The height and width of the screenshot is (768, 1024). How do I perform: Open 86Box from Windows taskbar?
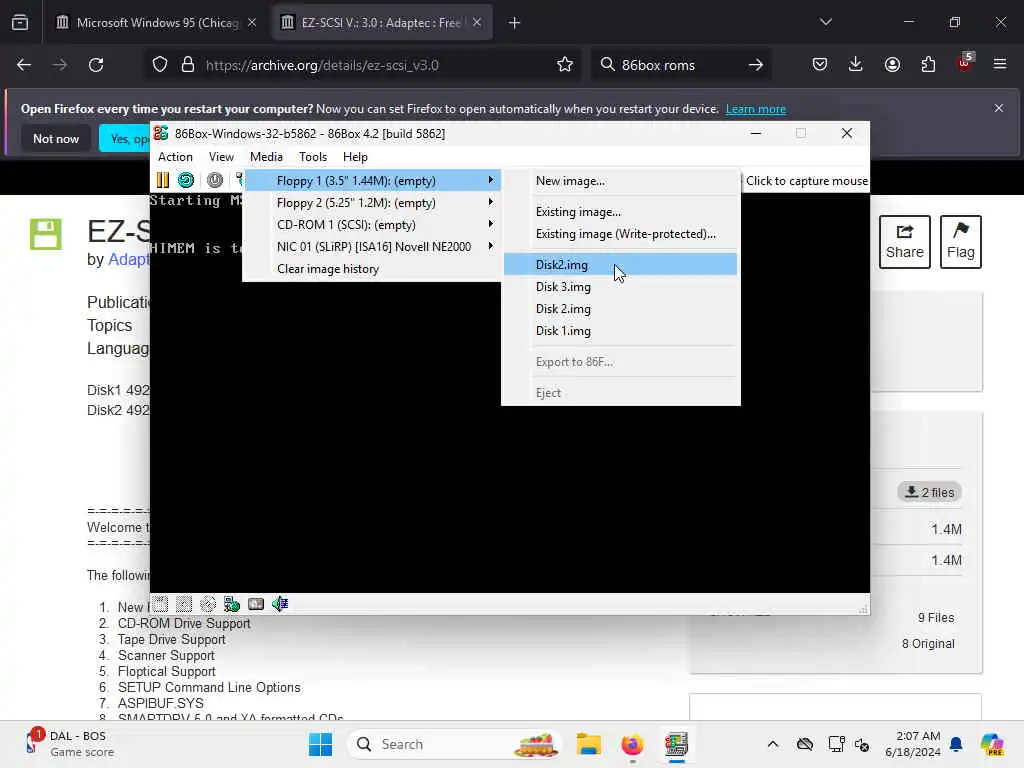tap(676, 744)
